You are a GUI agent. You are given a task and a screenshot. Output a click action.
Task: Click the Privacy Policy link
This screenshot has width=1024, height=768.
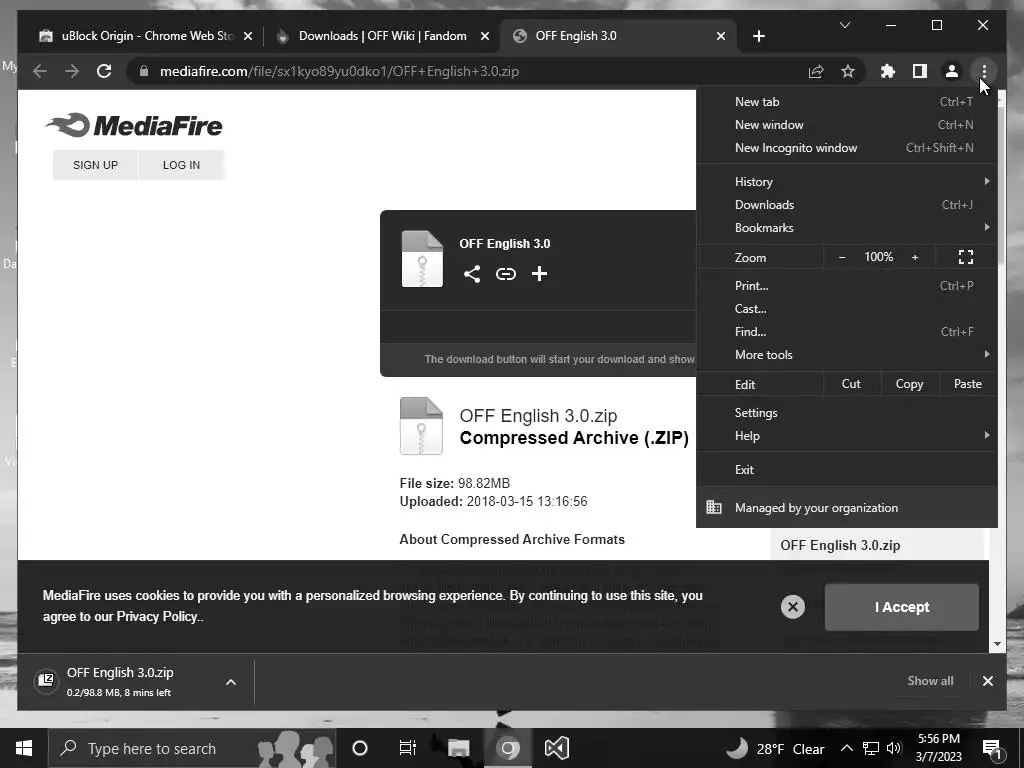[157, 616]
